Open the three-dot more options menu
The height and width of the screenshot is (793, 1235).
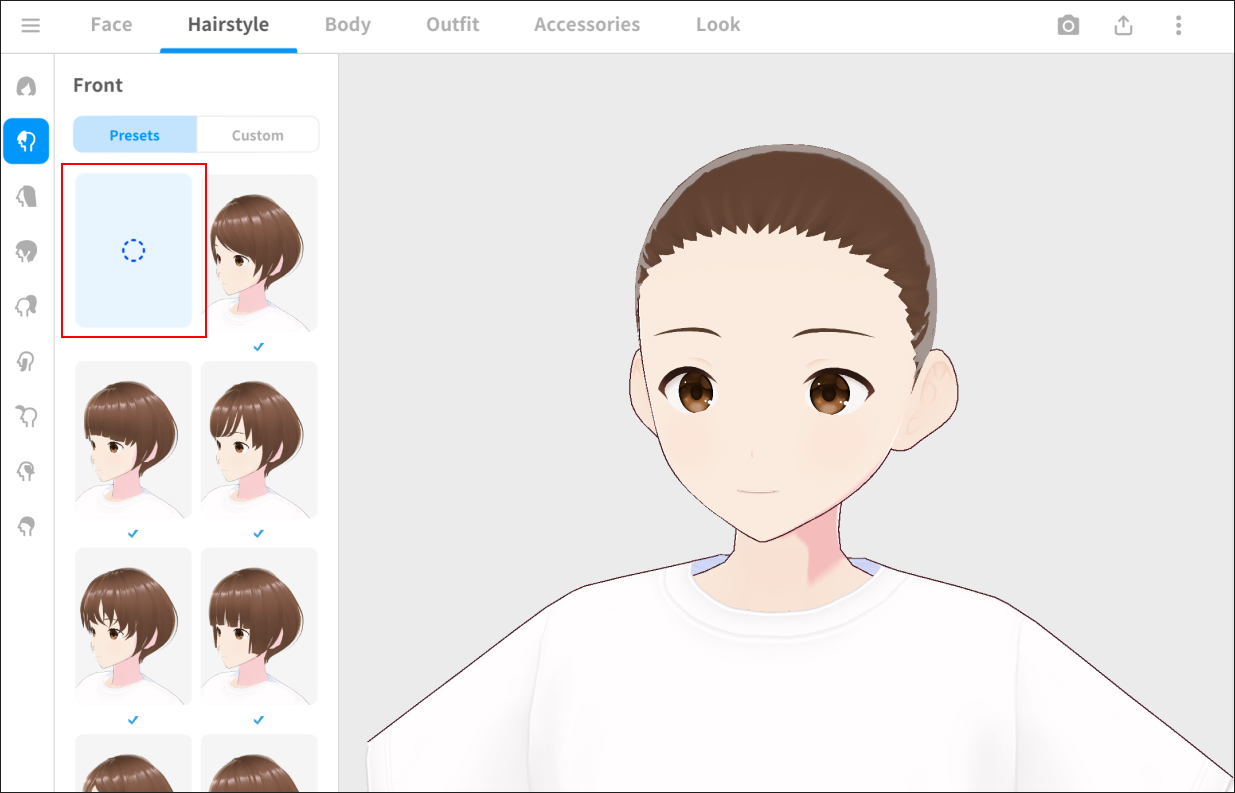click(x=1179, y=25)
